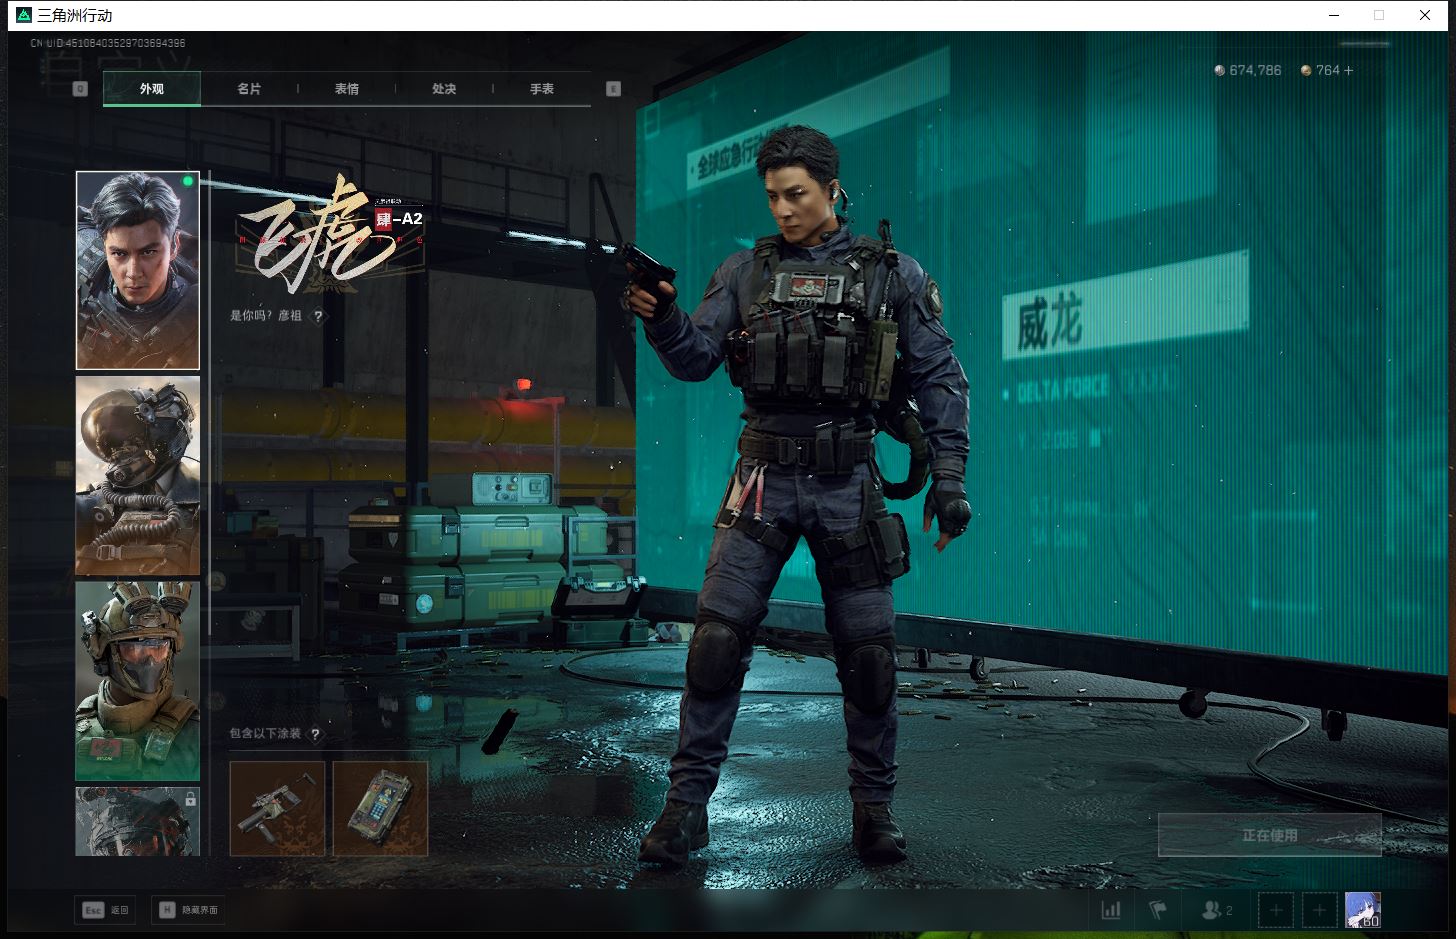Select the green camouflage soldier skin thumbnail
This screenshot has height=939, width=1456.
point(138,681)
